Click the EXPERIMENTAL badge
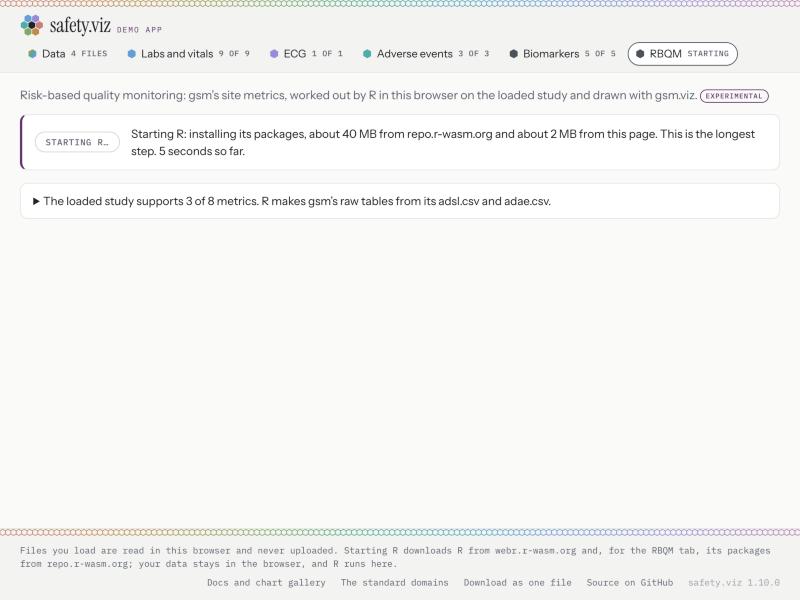 point(734,96)
